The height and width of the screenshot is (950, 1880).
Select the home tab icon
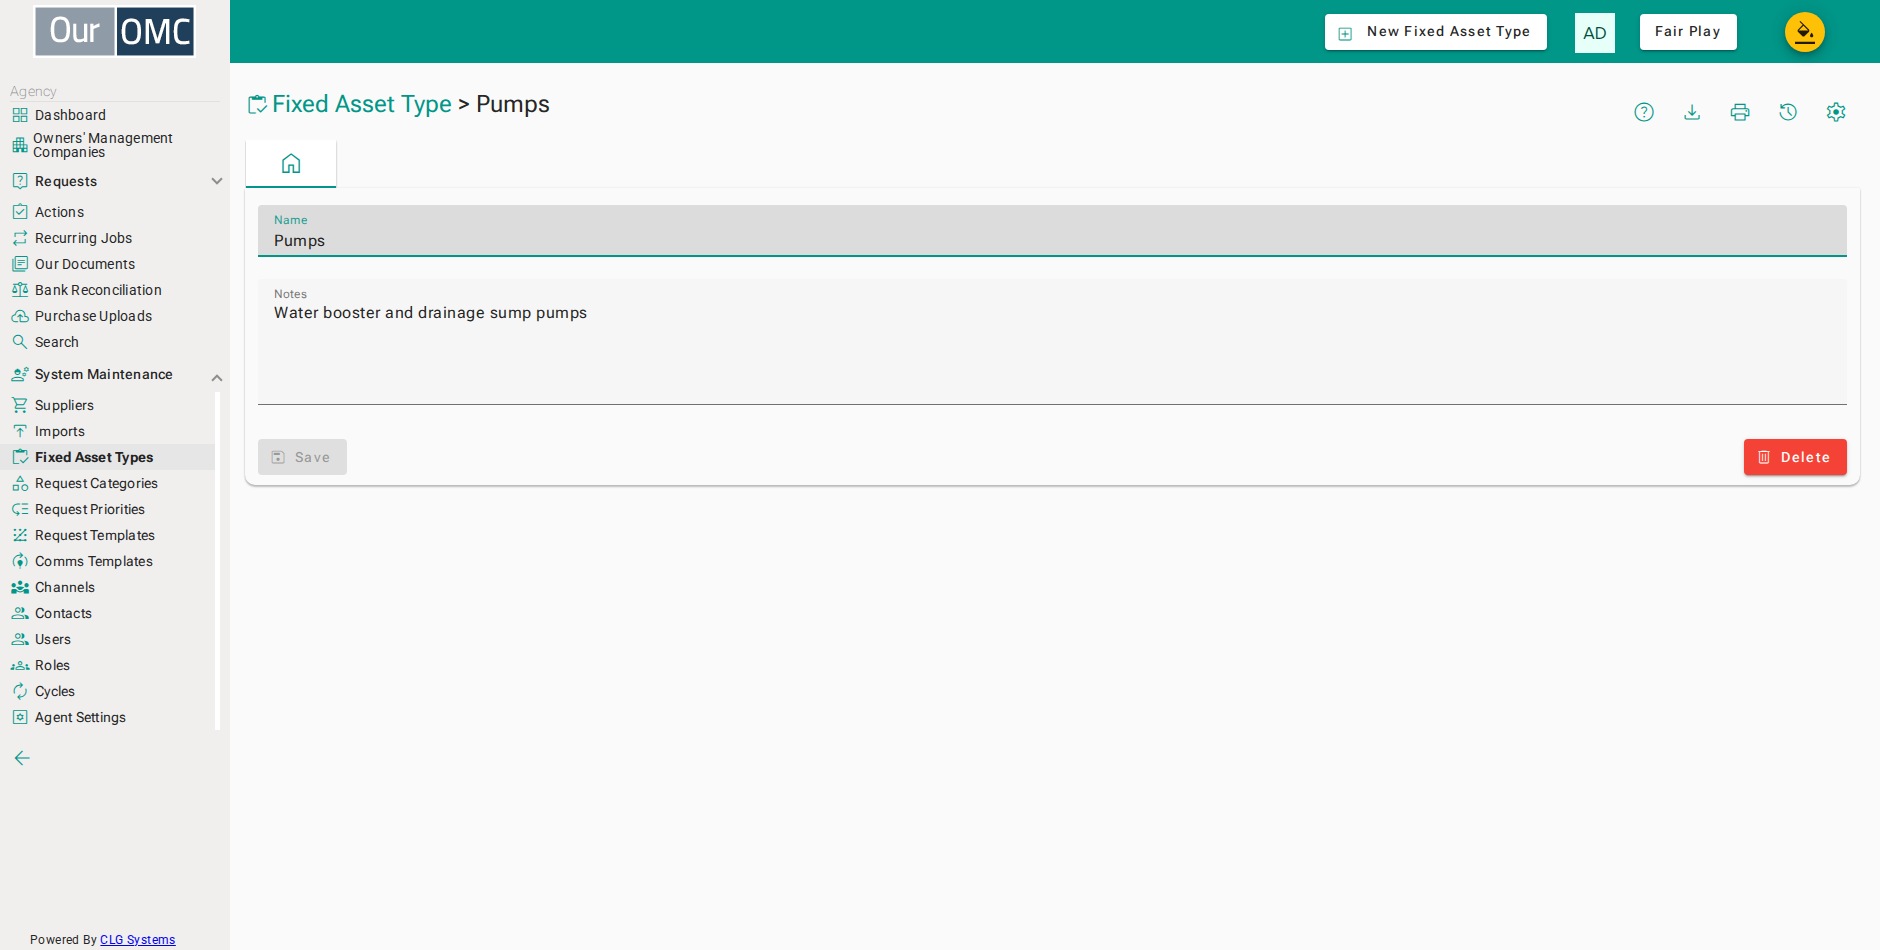291,163
